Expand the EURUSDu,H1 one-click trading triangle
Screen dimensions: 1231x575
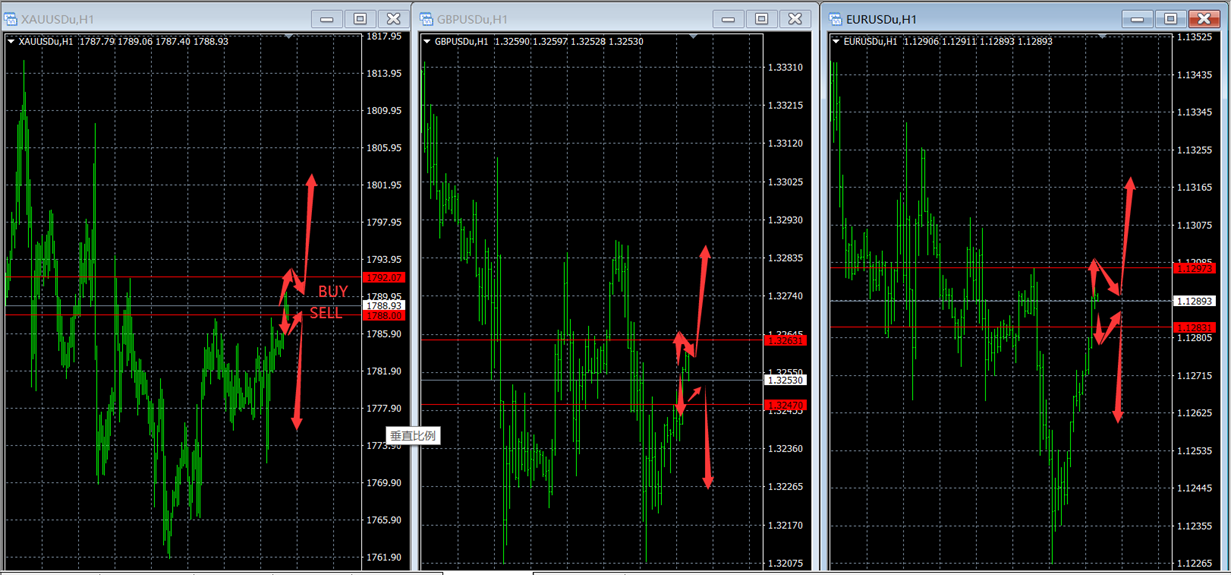(836, 41)
